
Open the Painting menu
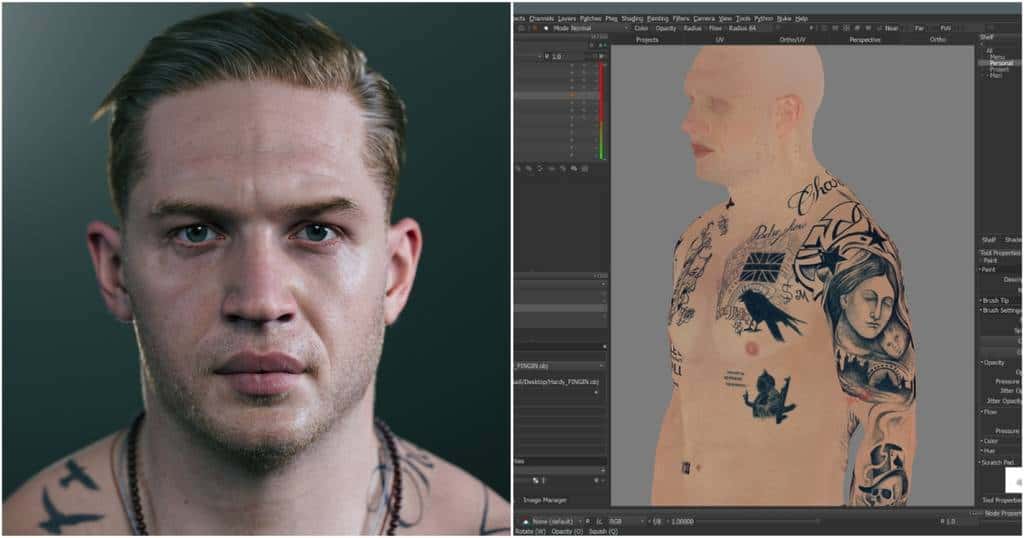pyautogui.click(x=657, y=18)
